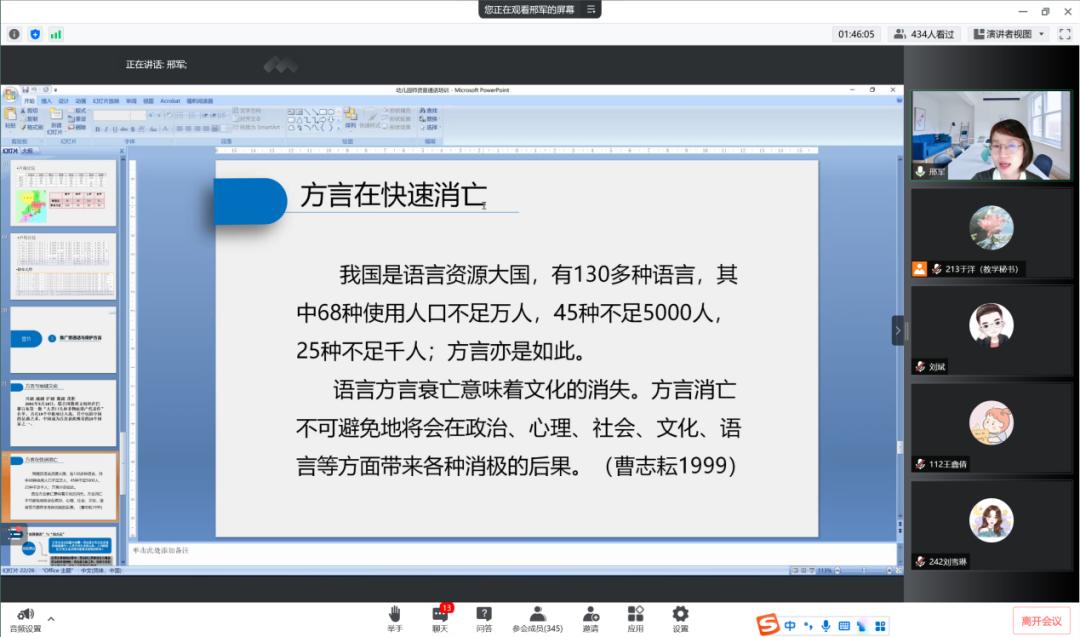Open meeting settings gear icon

(x=680, y=615)
